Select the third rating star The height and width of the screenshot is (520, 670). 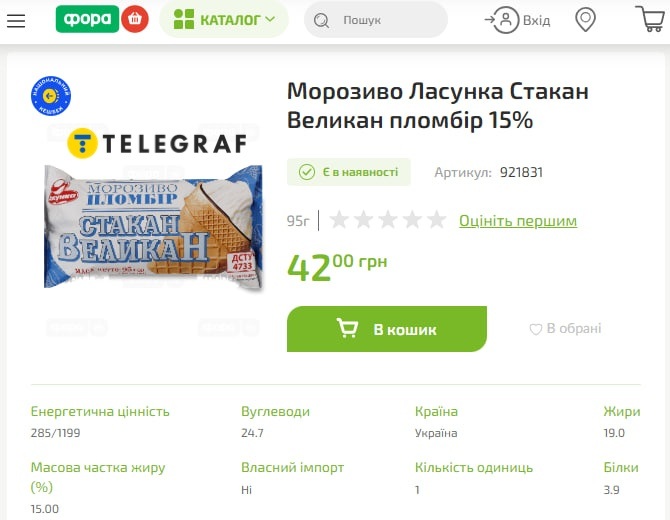pyautogui.click(x=388, y=220)
